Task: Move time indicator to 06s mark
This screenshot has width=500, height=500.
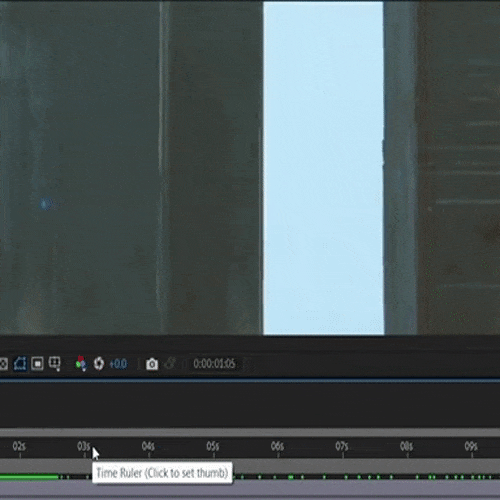Action: pos(277,446)
